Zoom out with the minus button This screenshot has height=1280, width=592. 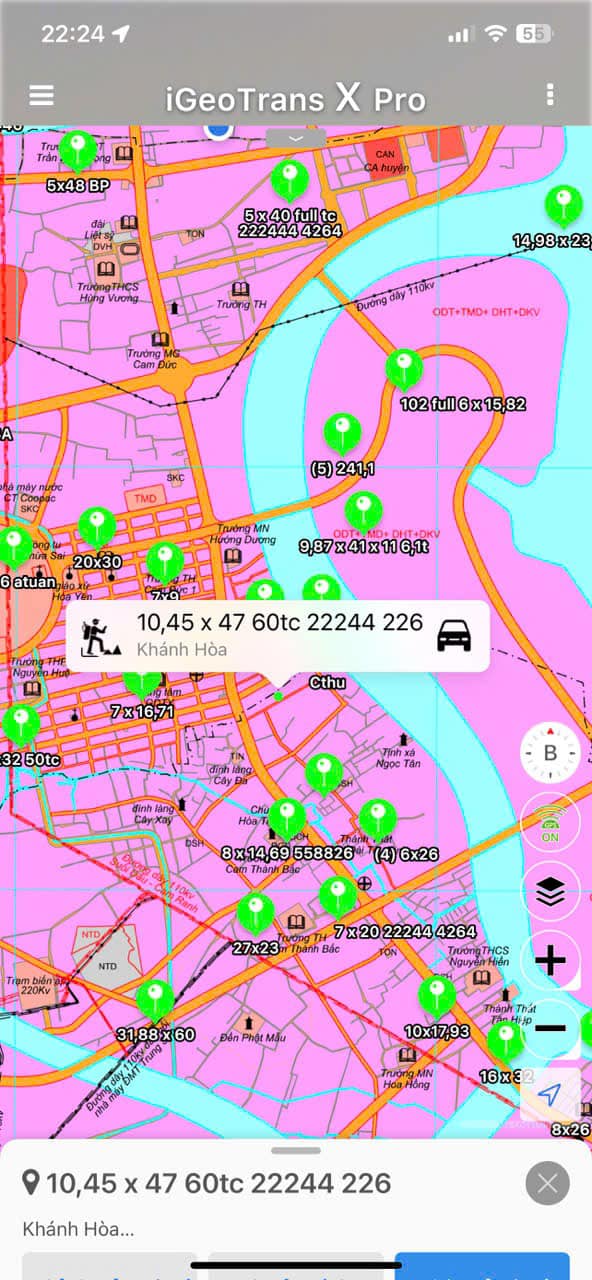click(550, 1029)
